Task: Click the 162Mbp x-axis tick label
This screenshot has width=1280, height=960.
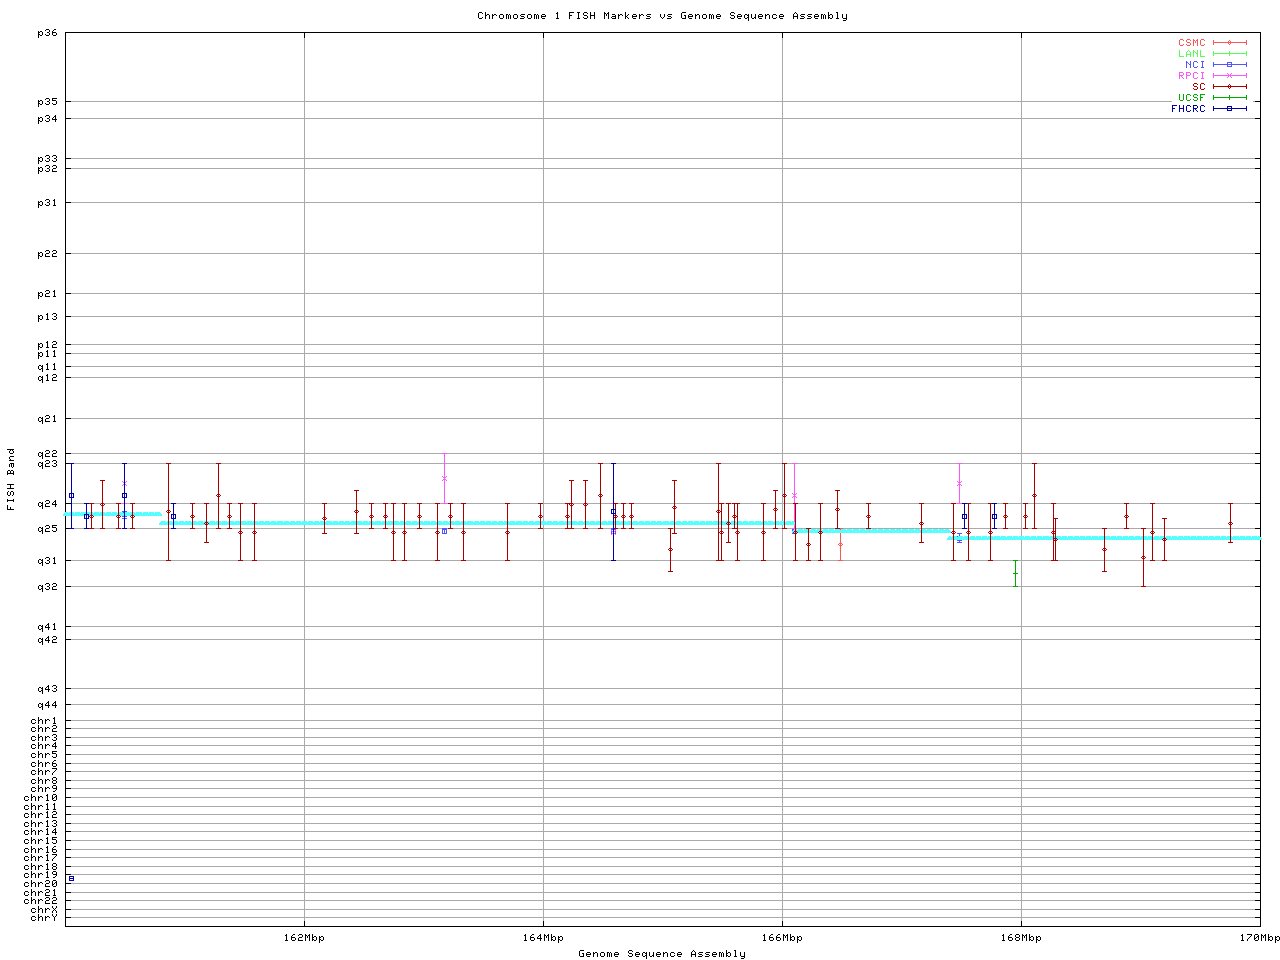Action: tap(304, 938)
